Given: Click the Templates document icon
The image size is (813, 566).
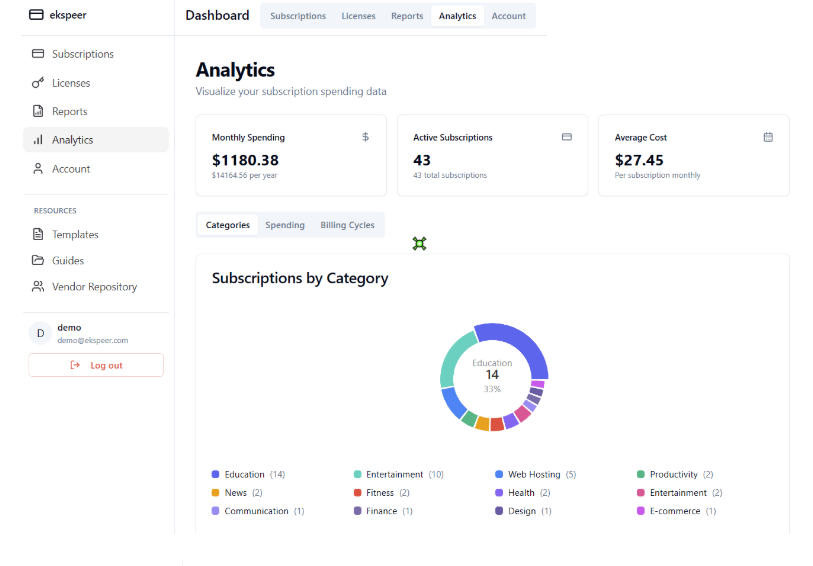Looking at the screenshot, I should click(38, 234).
